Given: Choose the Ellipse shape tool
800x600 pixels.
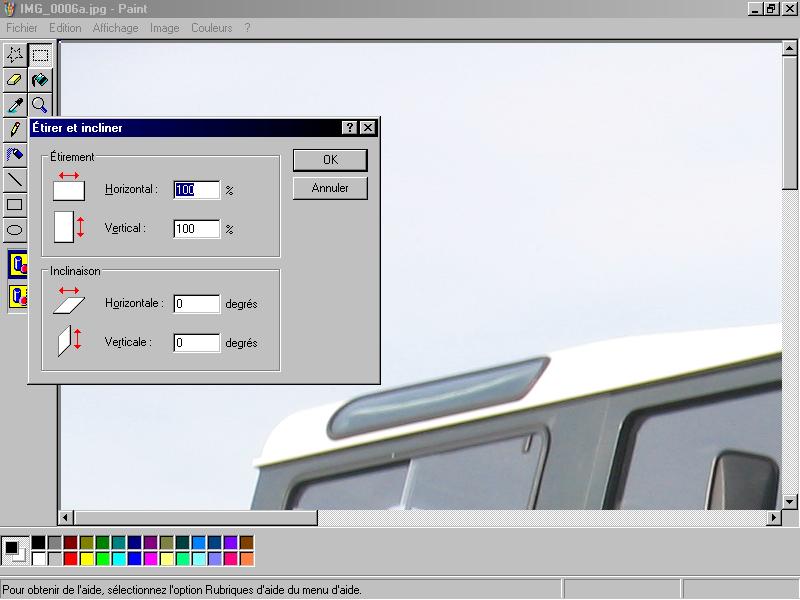Looking at the screenshot, I should tap(15, 229).
